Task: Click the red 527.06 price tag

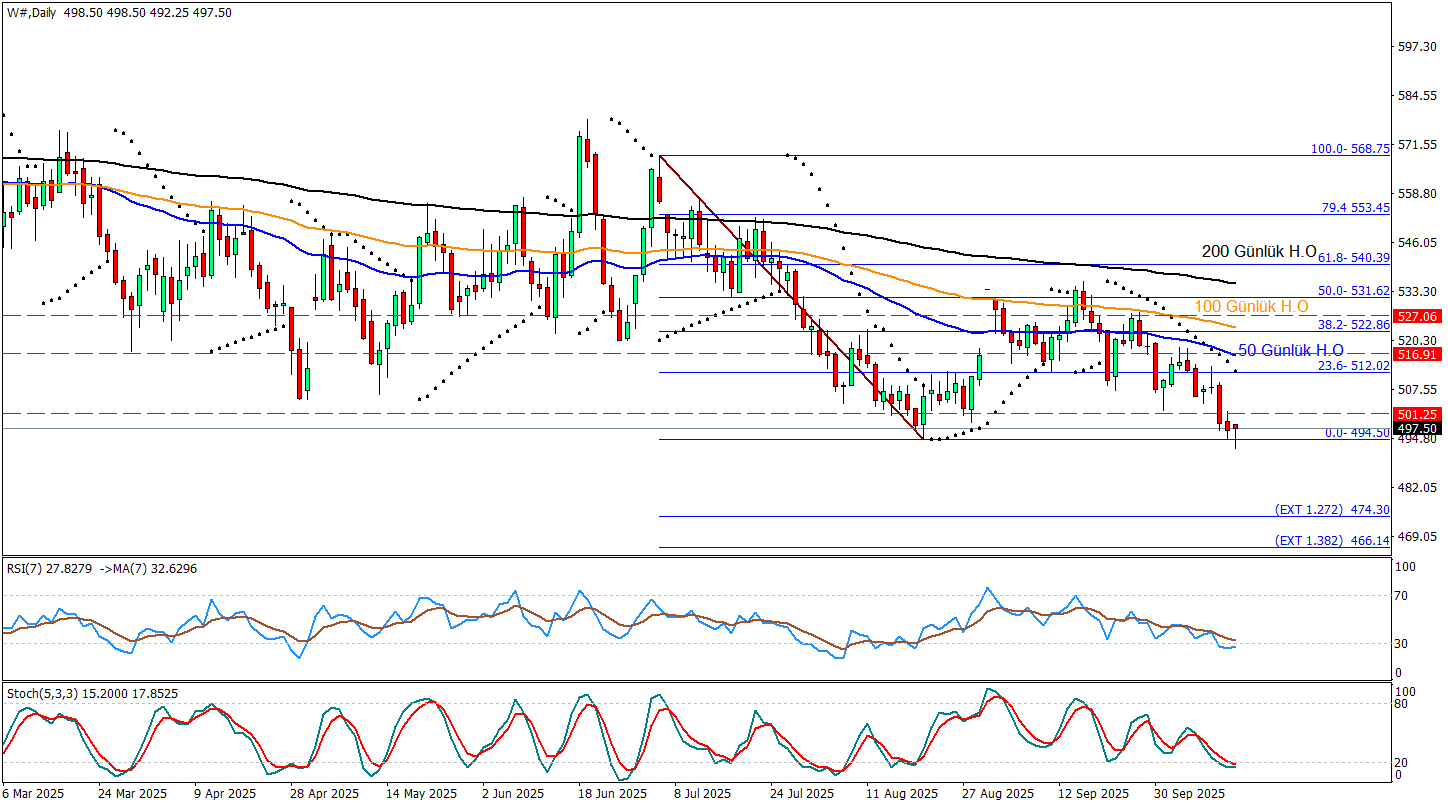Action: tap(1418, 316)
